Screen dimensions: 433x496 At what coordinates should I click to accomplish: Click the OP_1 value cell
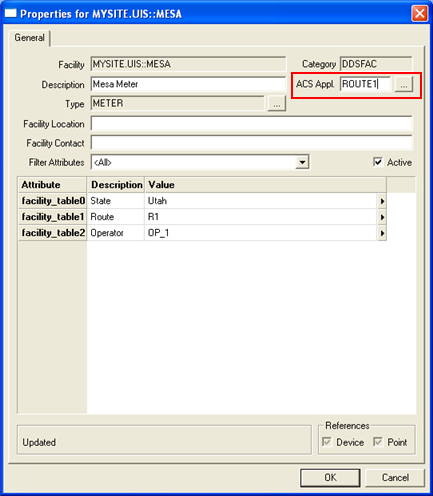(261, 233)
